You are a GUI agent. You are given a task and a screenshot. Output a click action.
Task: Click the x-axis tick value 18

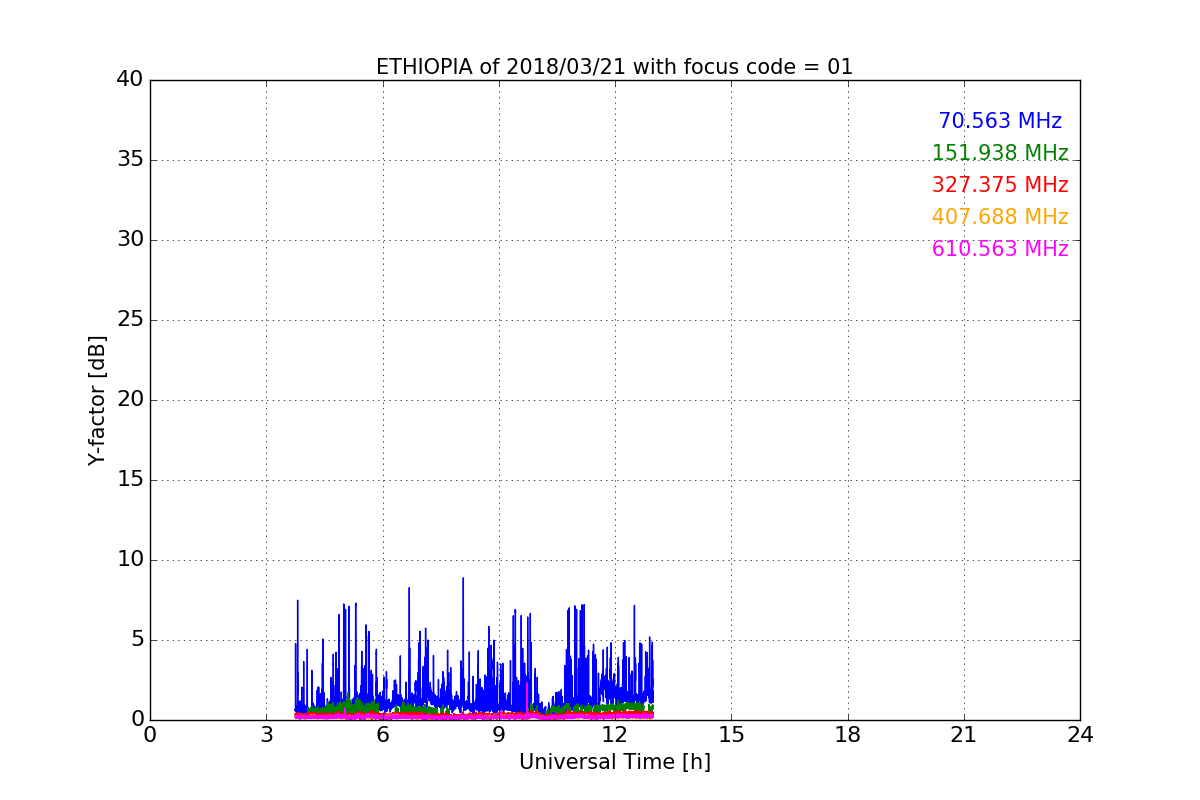(848, 734)
